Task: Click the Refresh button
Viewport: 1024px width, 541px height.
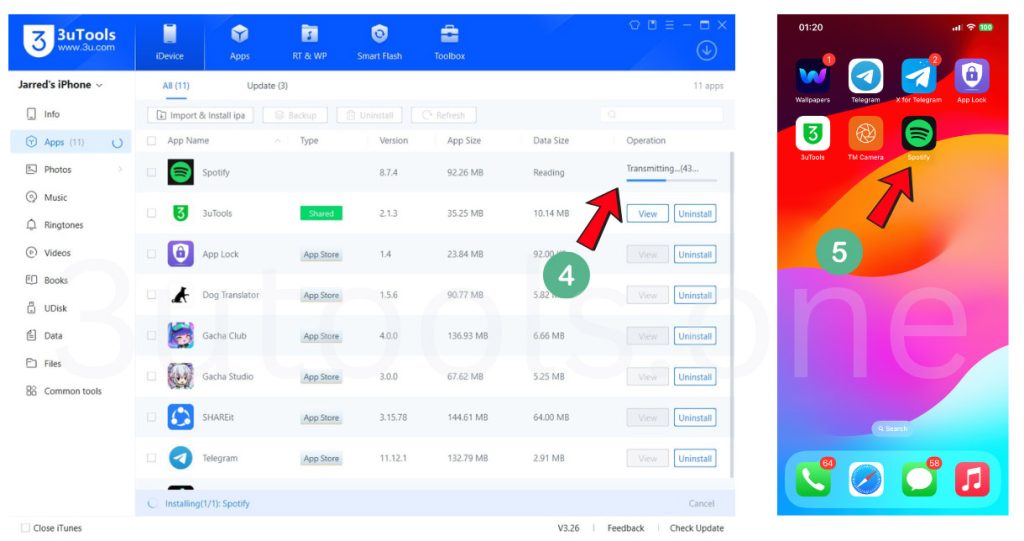Action: click(x=443, y=115)
